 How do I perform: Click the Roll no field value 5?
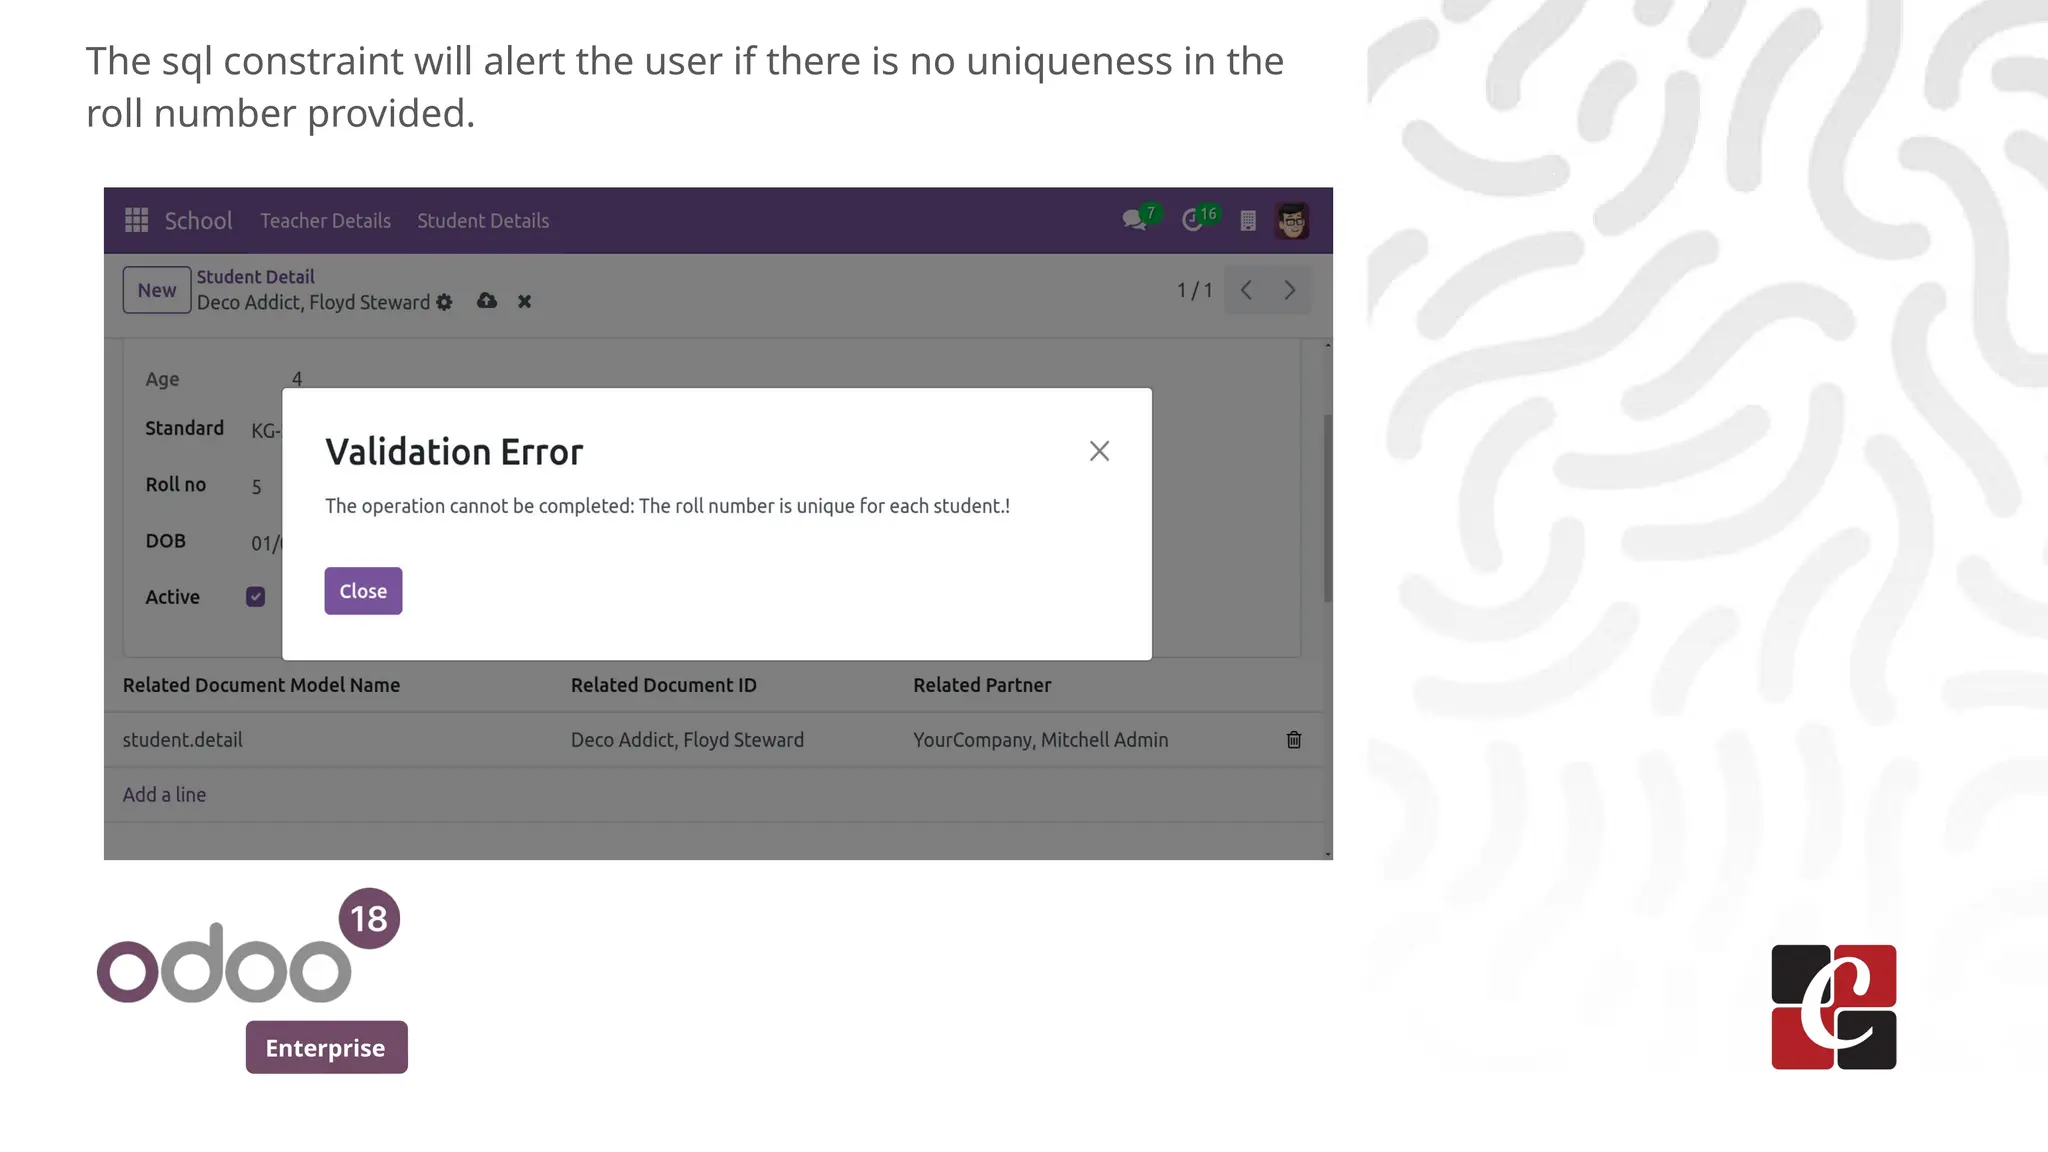coord(257,487)
